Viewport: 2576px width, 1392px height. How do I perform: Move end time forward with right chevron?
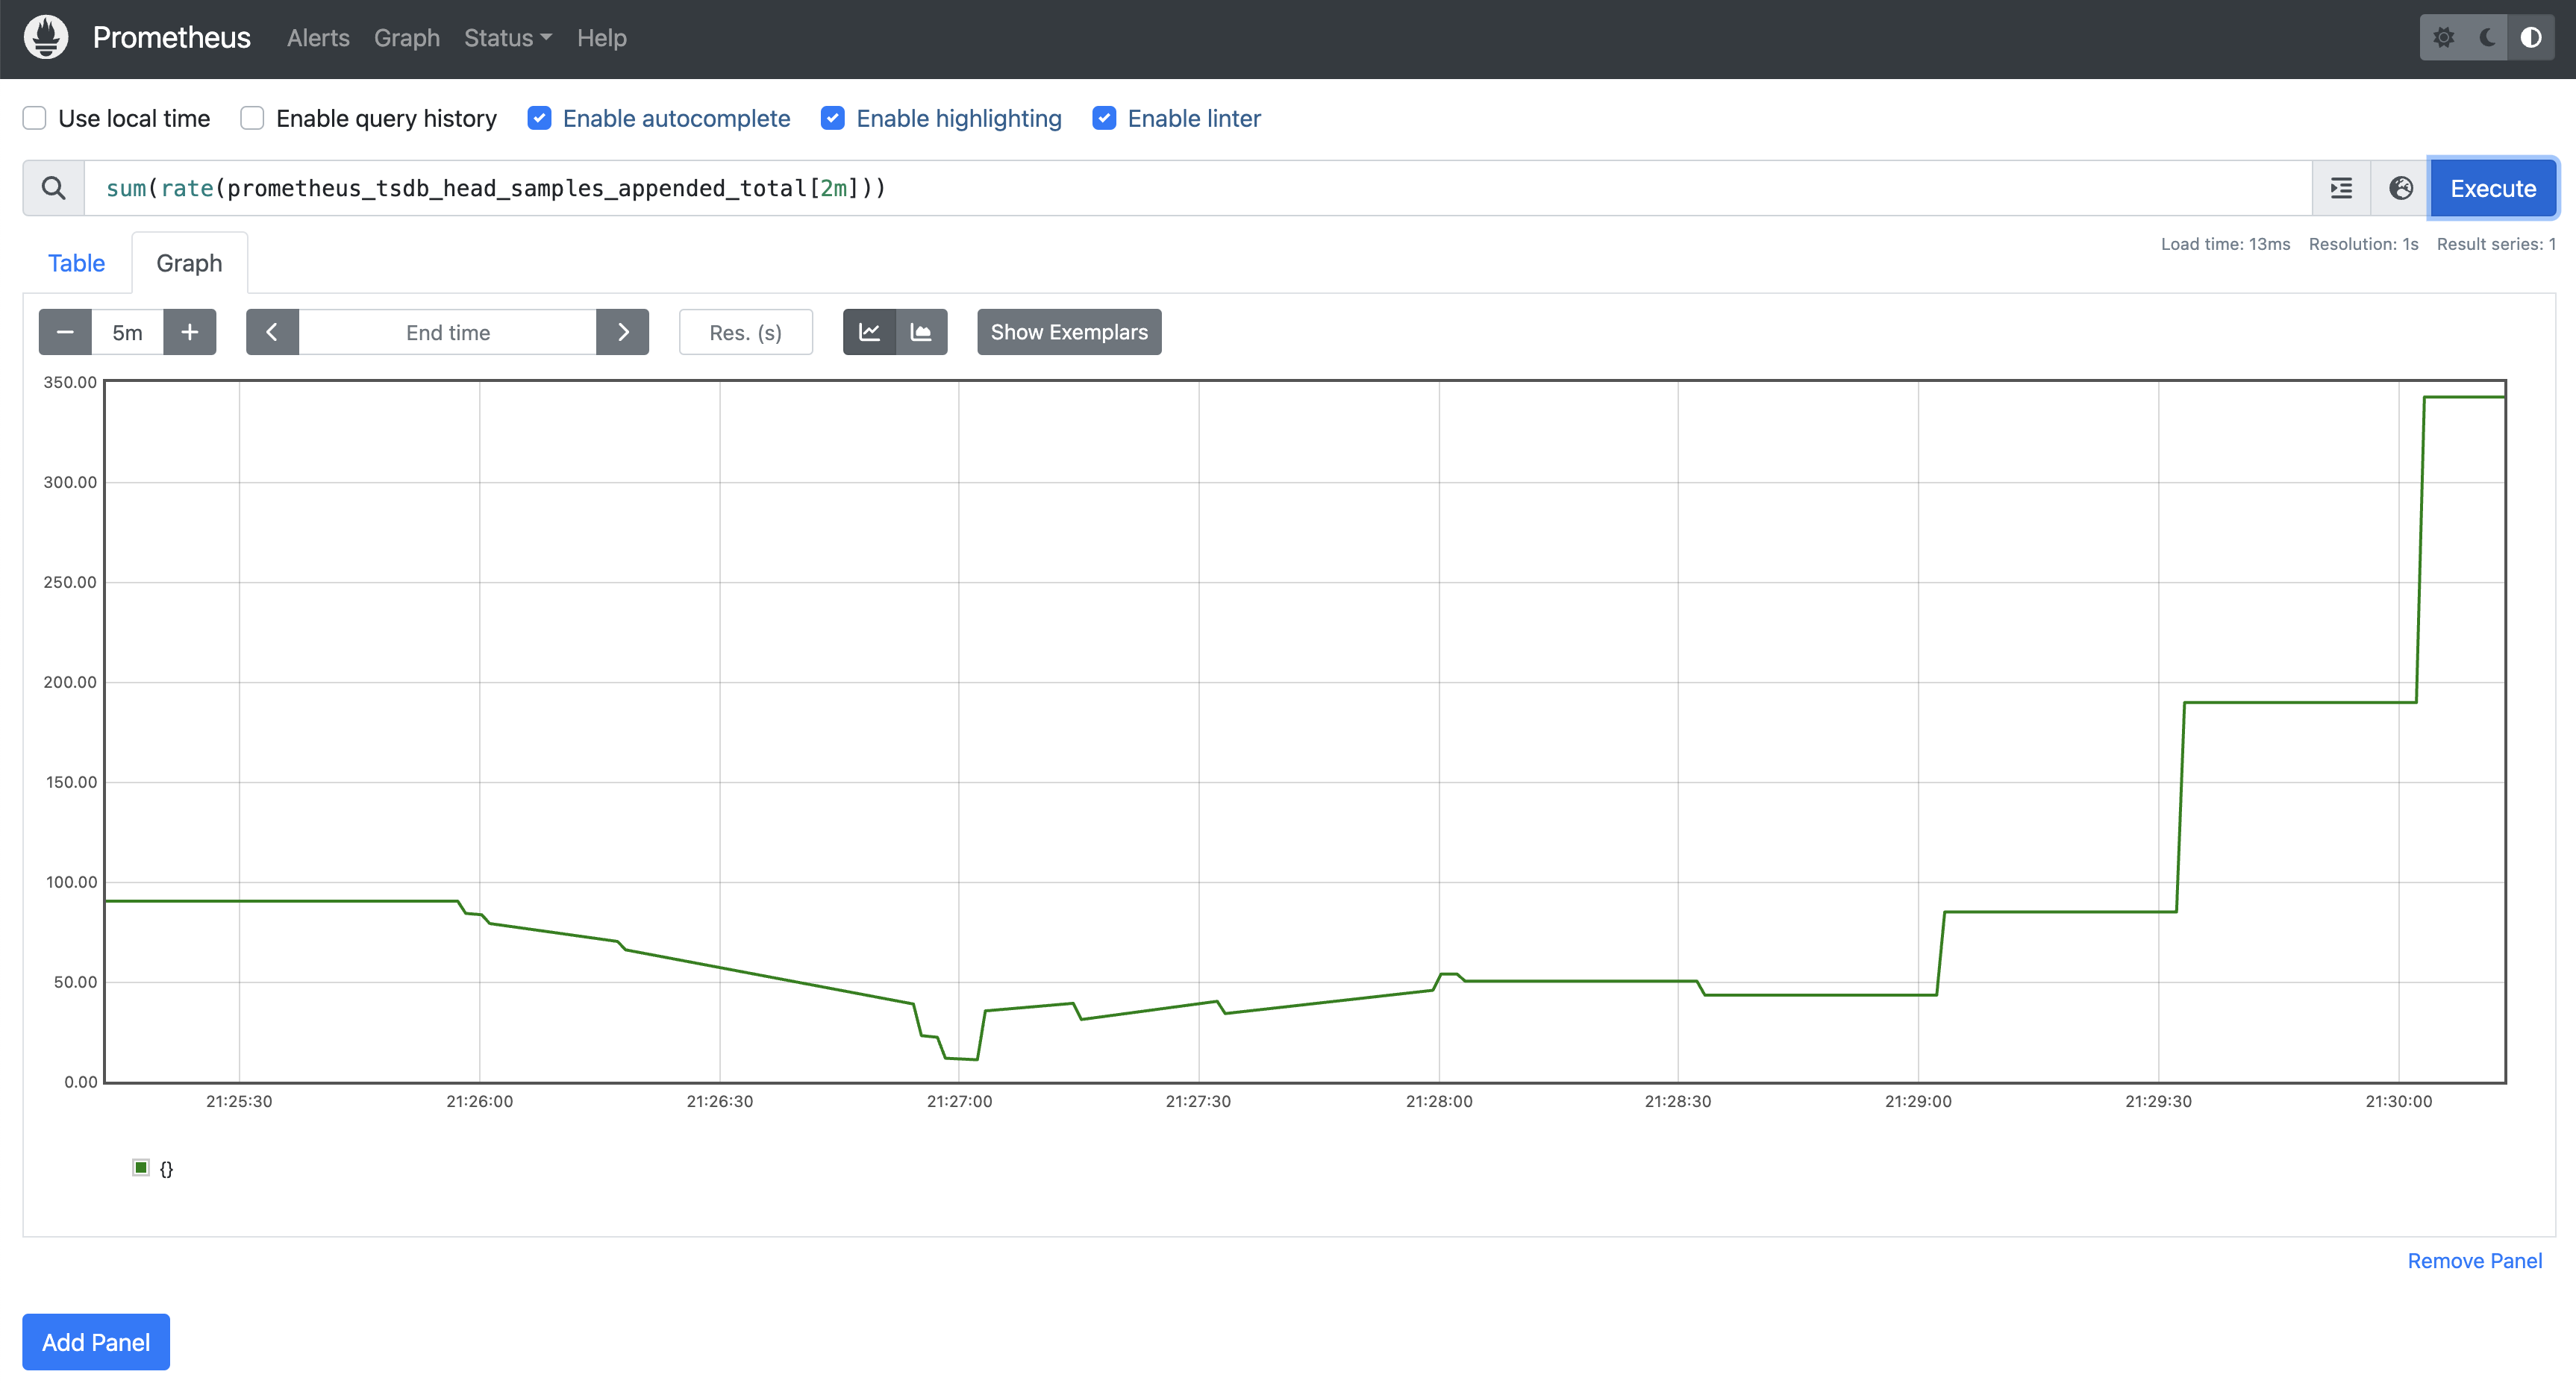[622, 332]
